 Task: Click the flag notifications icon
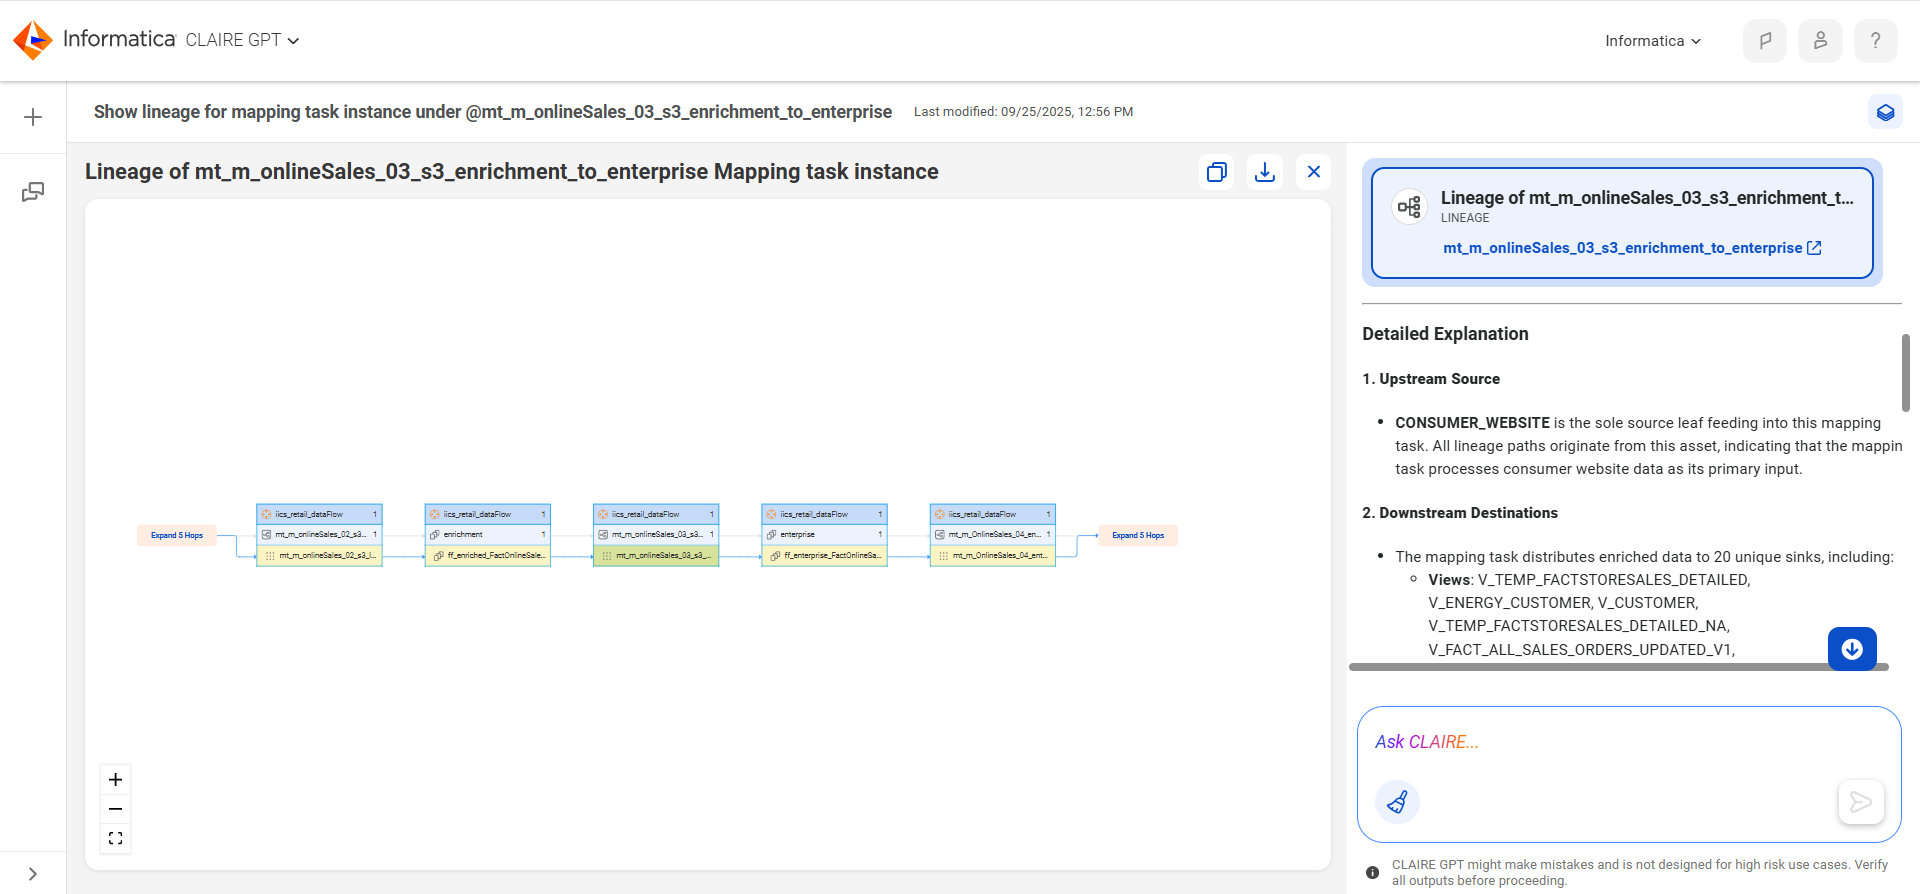[1765, 41]
